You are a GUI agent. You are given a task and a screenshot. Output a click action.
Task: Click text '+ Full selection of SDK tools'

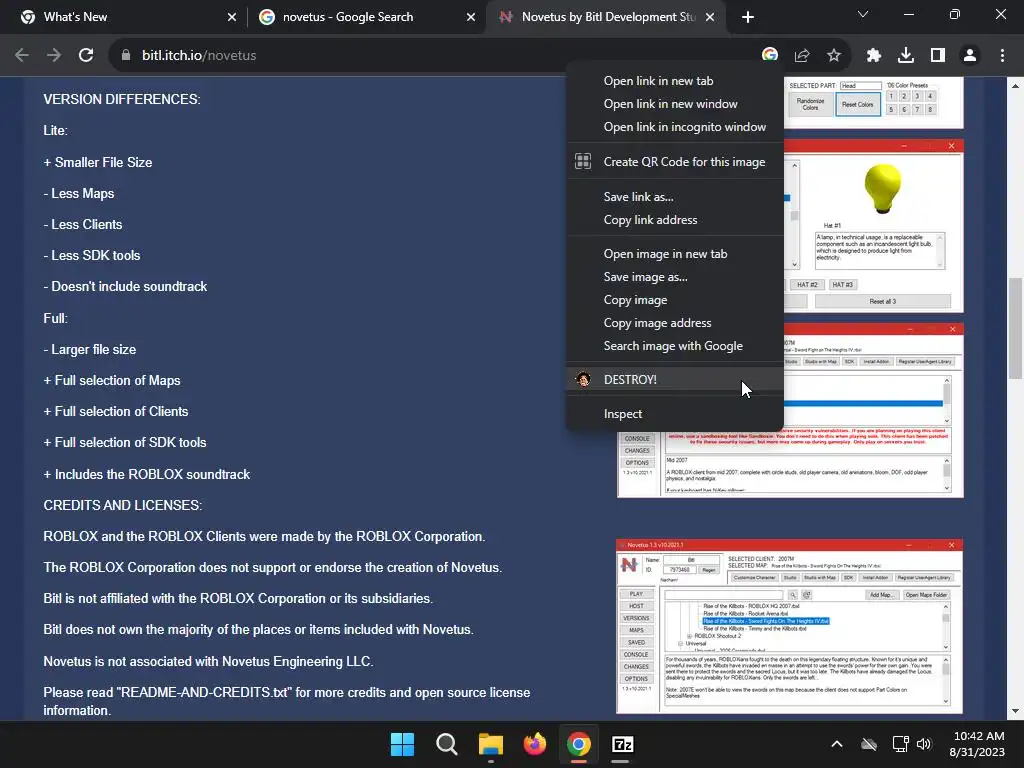tap(125, 443)
